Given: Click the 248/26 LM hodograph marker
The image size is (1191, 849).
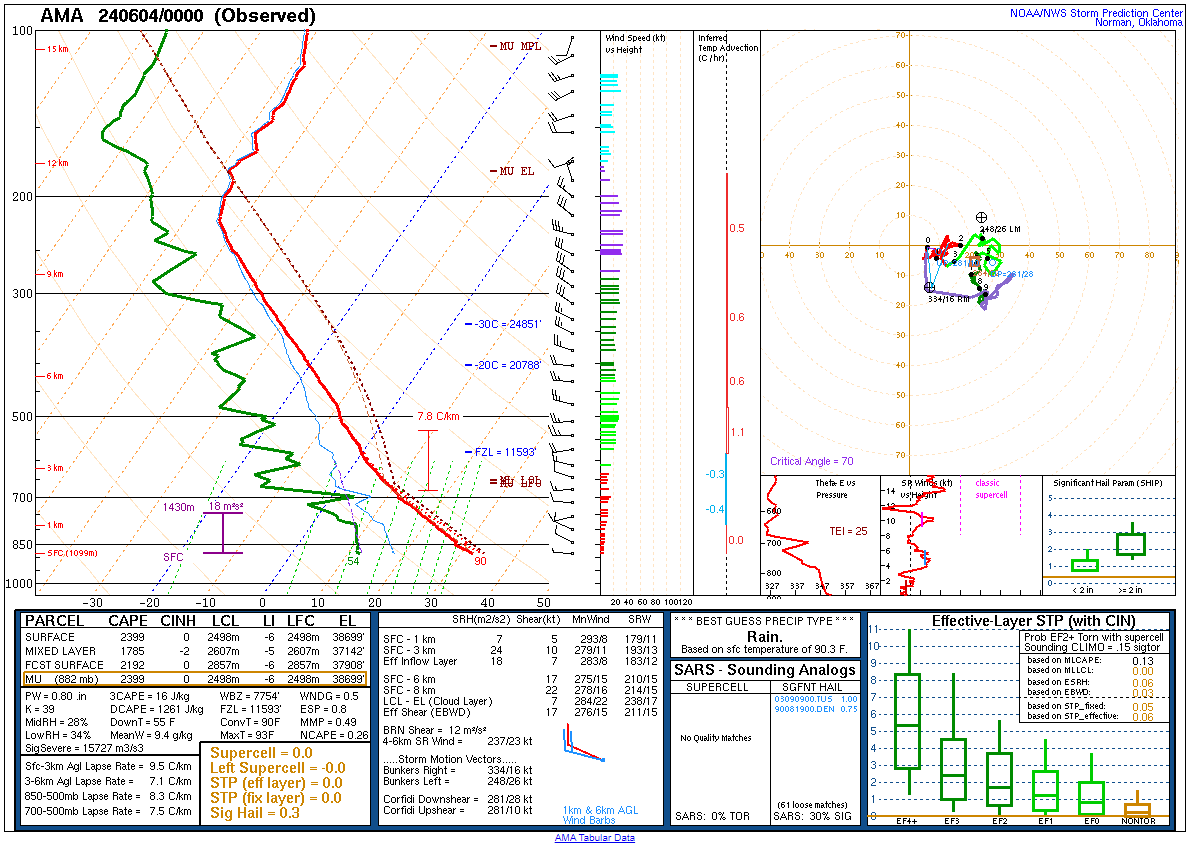Looking at the screenshot, I should click(982, 218).
